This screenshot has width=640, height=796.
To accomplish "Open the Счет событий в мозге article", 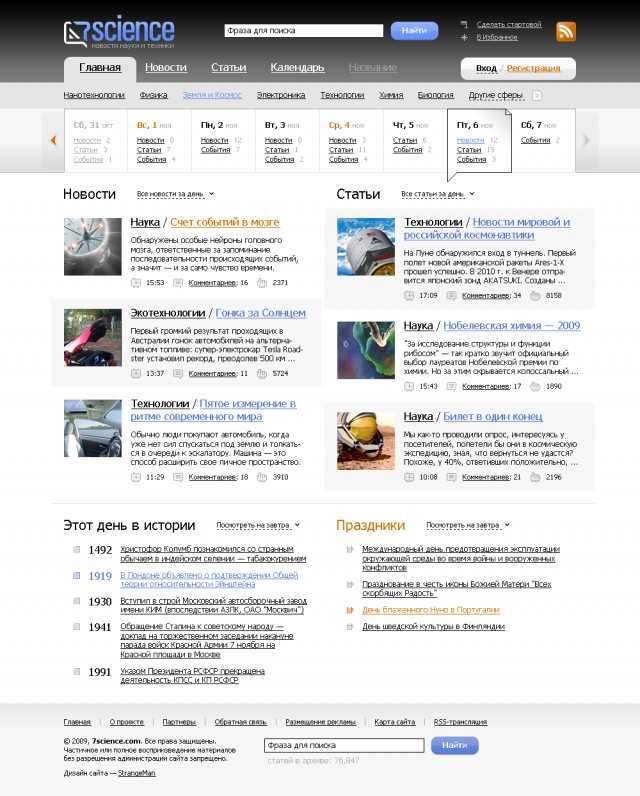I will tap(224, 222).
